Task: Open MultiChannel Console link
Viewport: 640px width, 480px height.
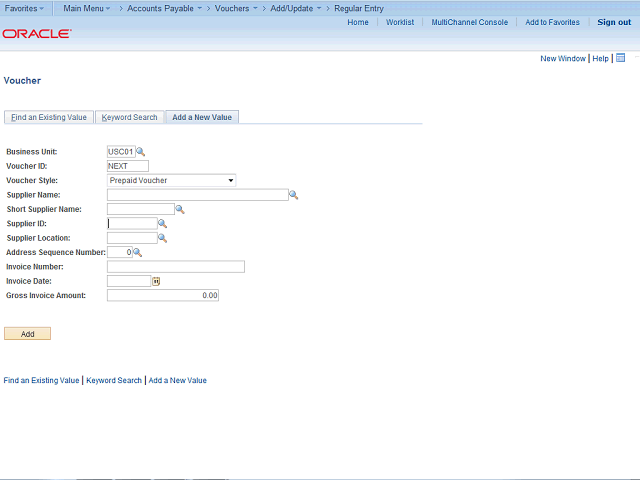Action: [x=470, y=22]
